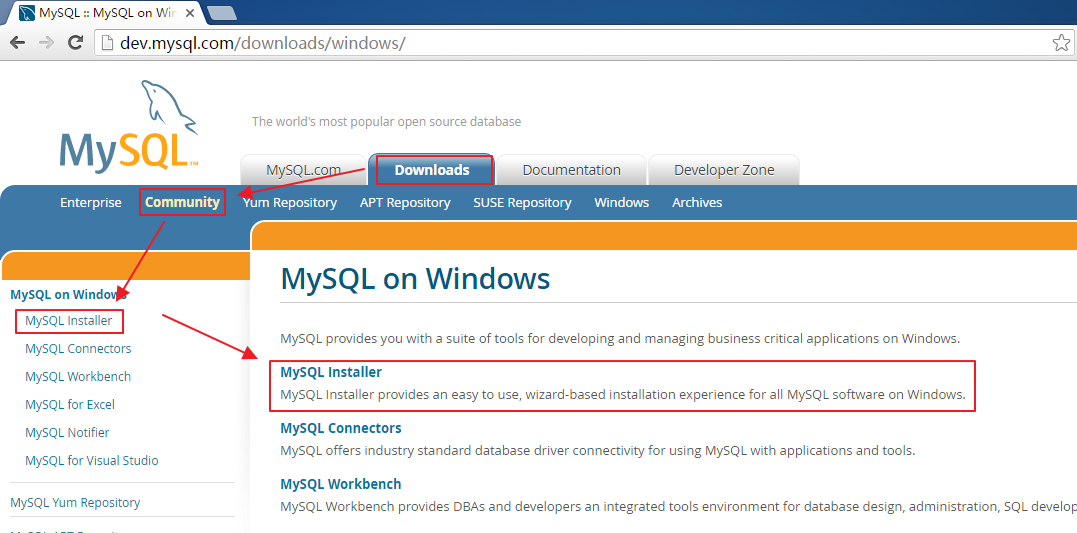
Task: Bookmark this page with the star icon
Action: click(x=1061, y=43)
